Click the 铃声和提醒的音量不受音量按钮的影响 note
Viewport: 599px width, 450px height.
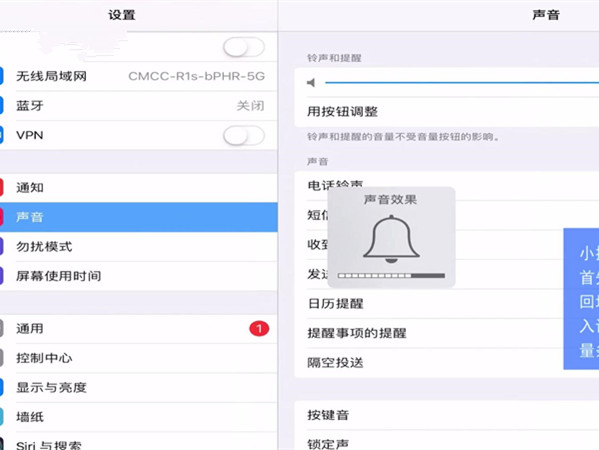[403, 137]
